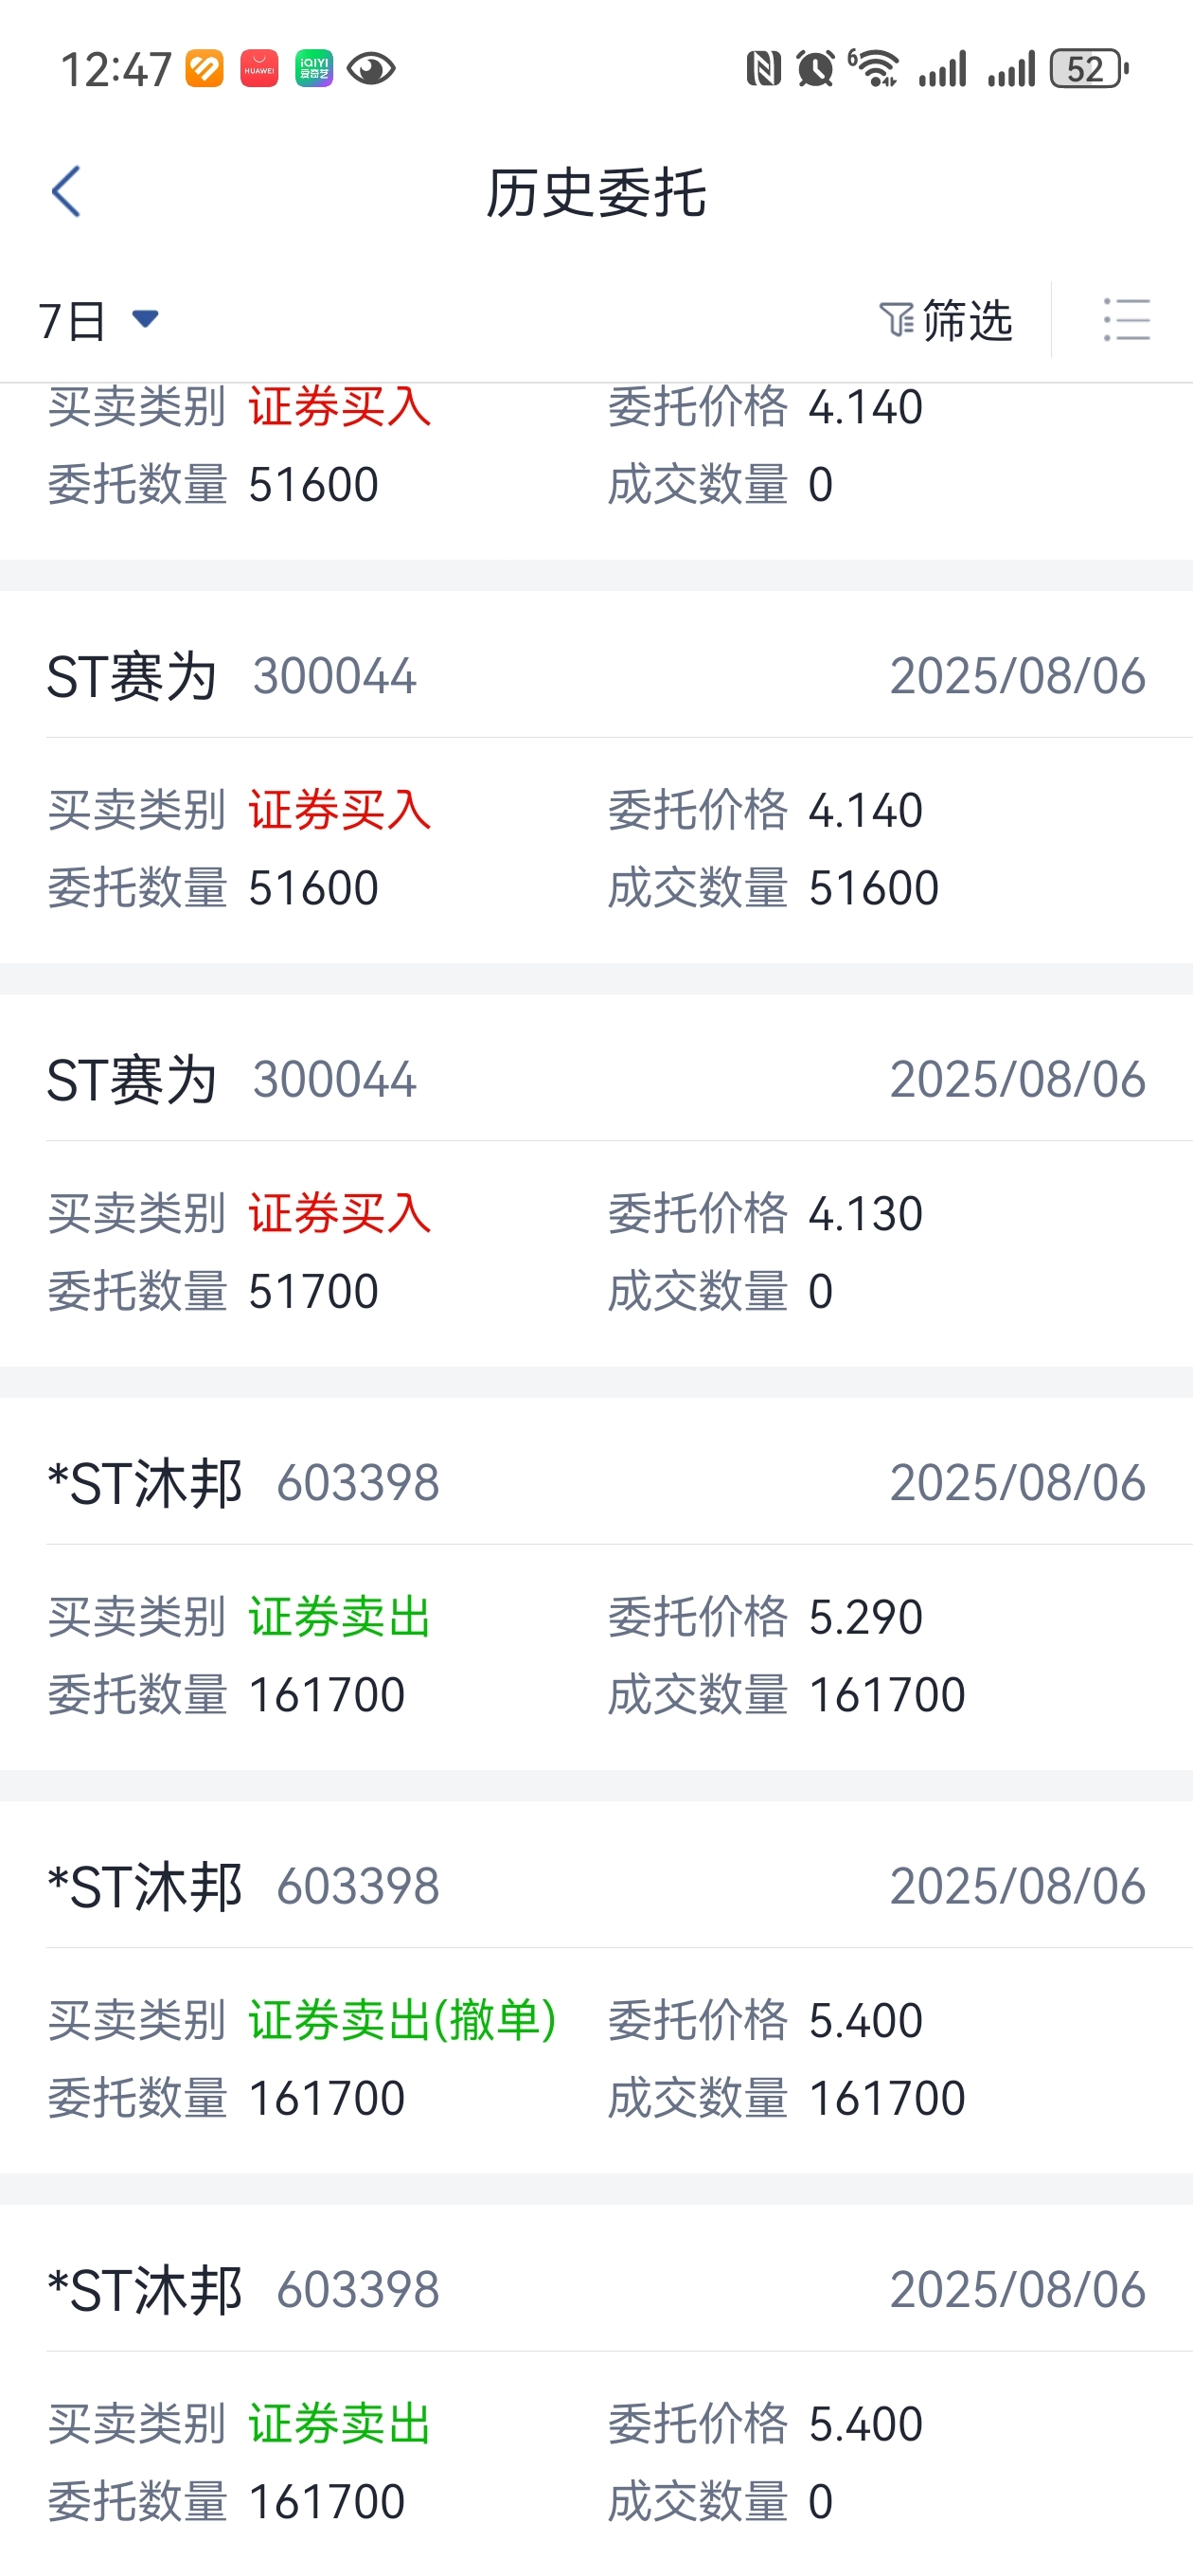This screenshot has width=1193, height=2576.
Task: Tap the iQIYI notification icon
Action: (314, 69)
